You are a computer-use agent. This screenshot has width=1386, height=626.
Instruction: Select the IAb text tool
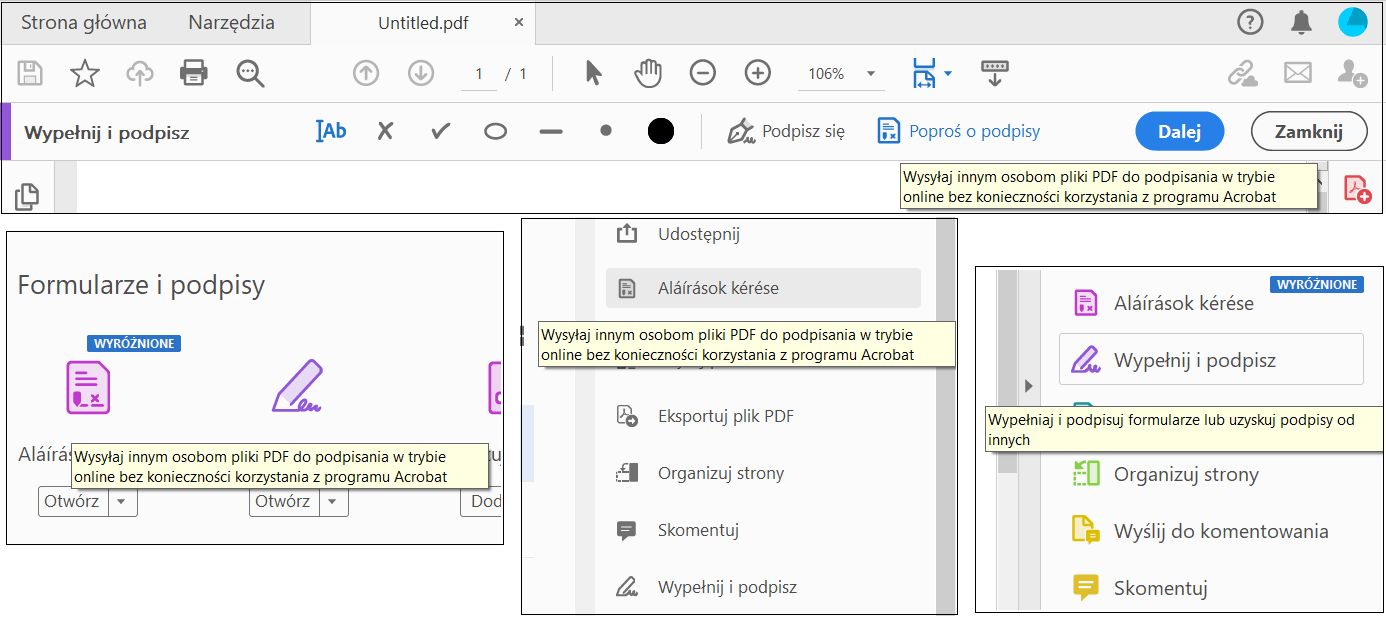point(330,130)
